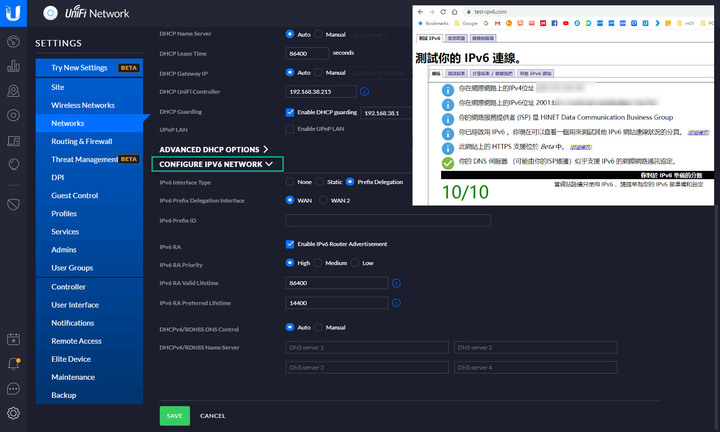Viewport: 720px width, 432px height.
Task: Open Guest Control settings
Action: pyautogui.click(x=90, y=196)
